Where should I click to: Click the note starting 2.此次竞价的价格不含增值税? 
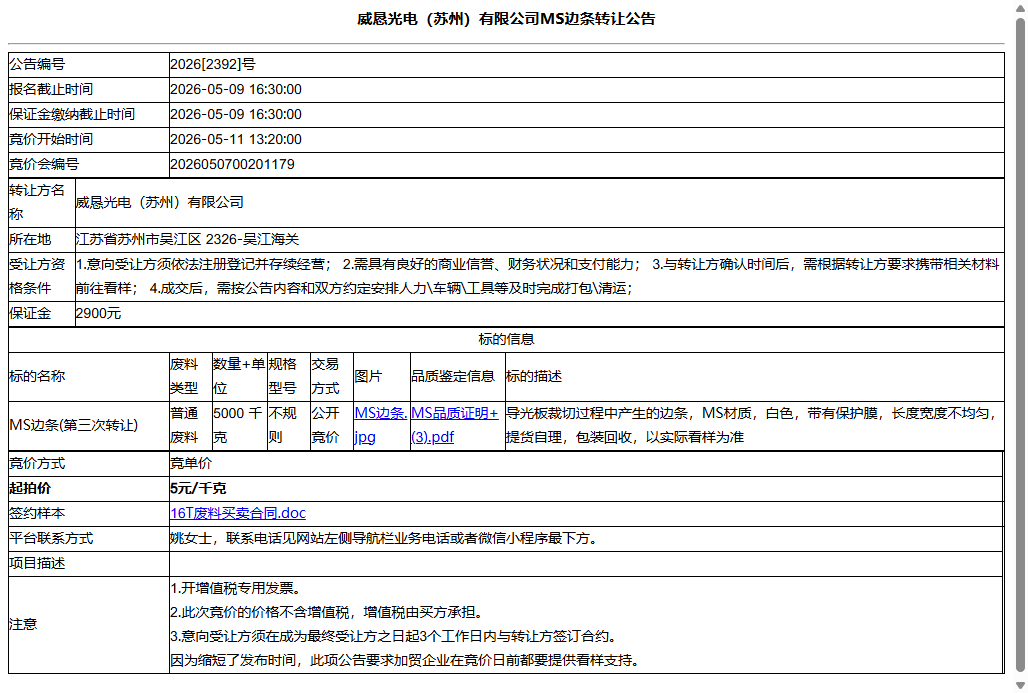point(328,612)
